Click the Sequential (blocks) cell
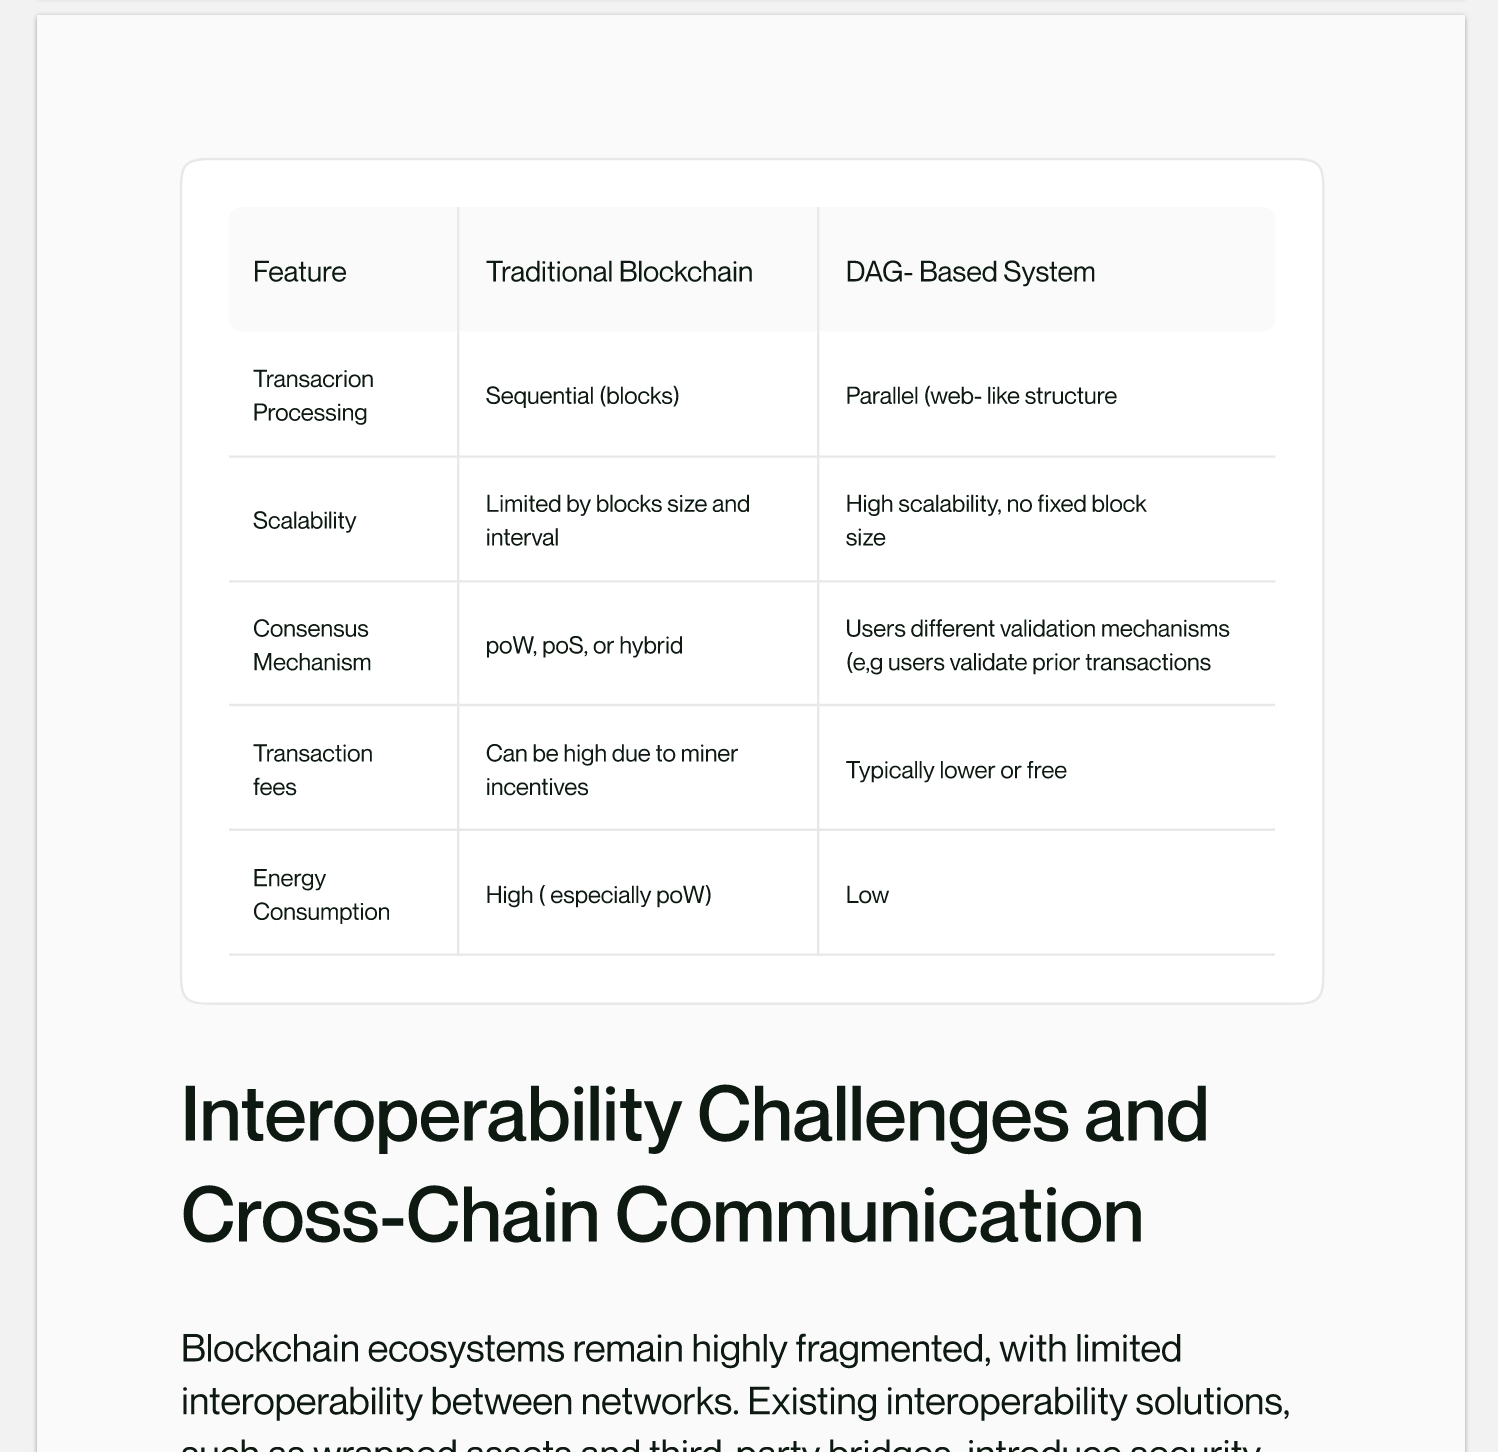 point(582,396)
